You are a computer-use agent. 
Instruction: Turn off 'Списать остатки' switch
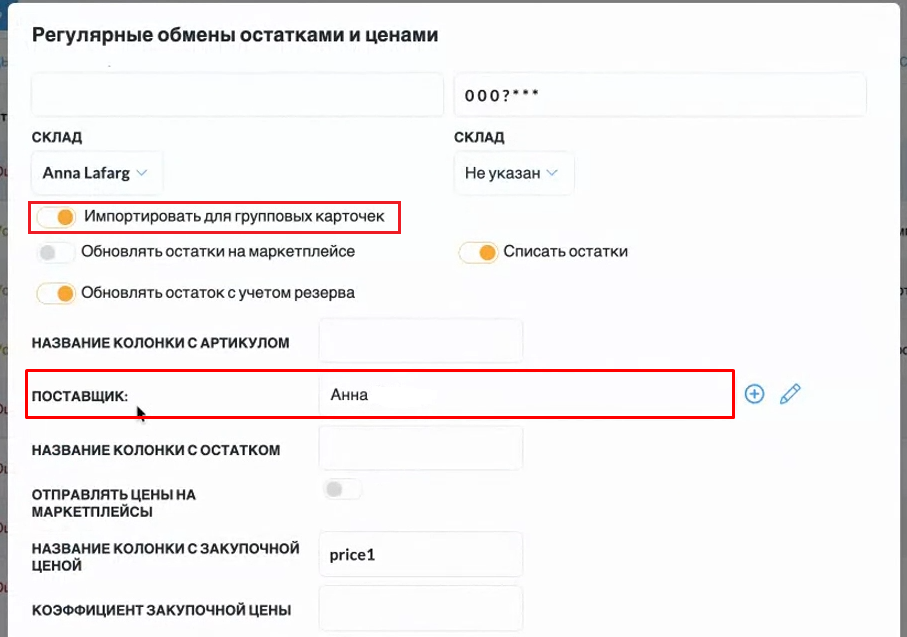[478, 252]
